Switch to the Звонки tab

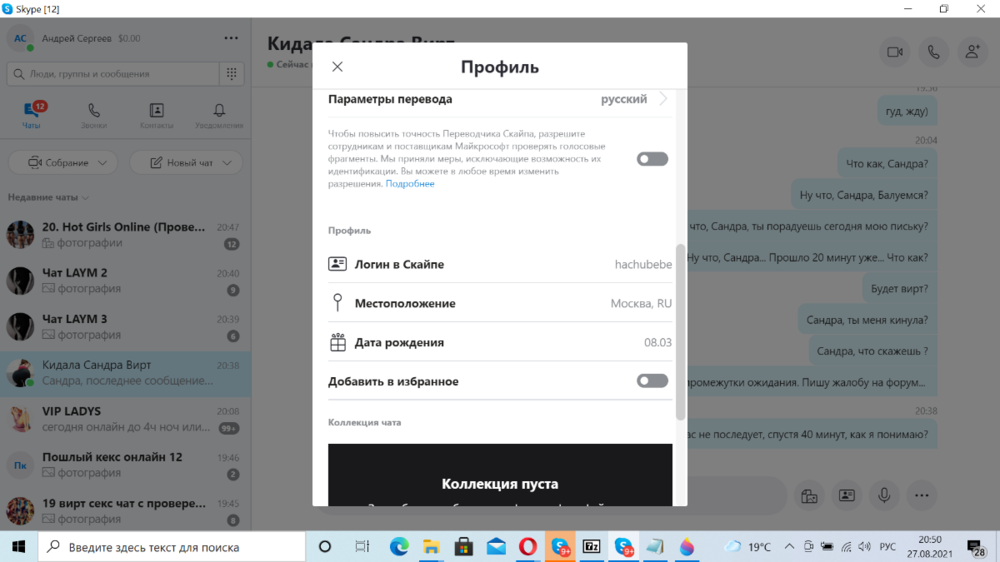point(94,115)
